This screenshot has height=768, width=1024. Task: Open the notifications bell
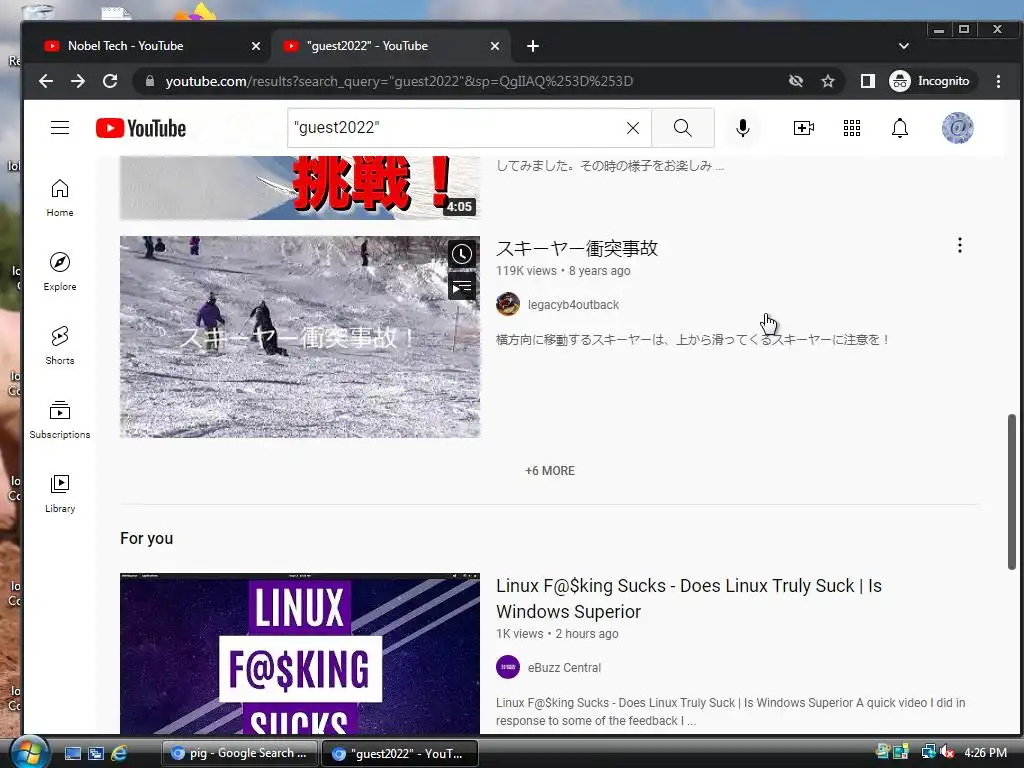tap(900, 128)
